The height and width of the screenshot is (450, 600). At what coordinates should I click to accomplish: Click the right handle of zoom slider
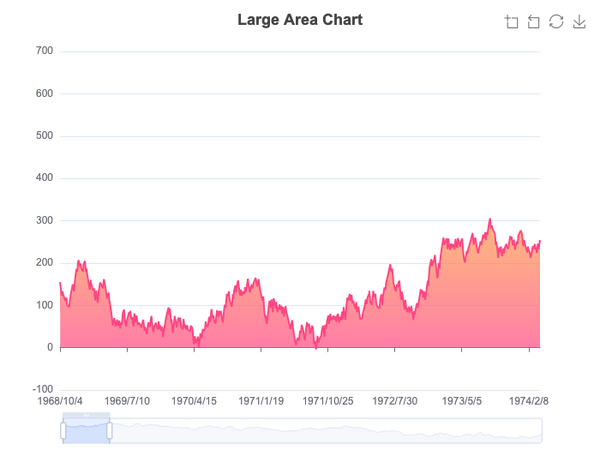click(x=109, y=430)
